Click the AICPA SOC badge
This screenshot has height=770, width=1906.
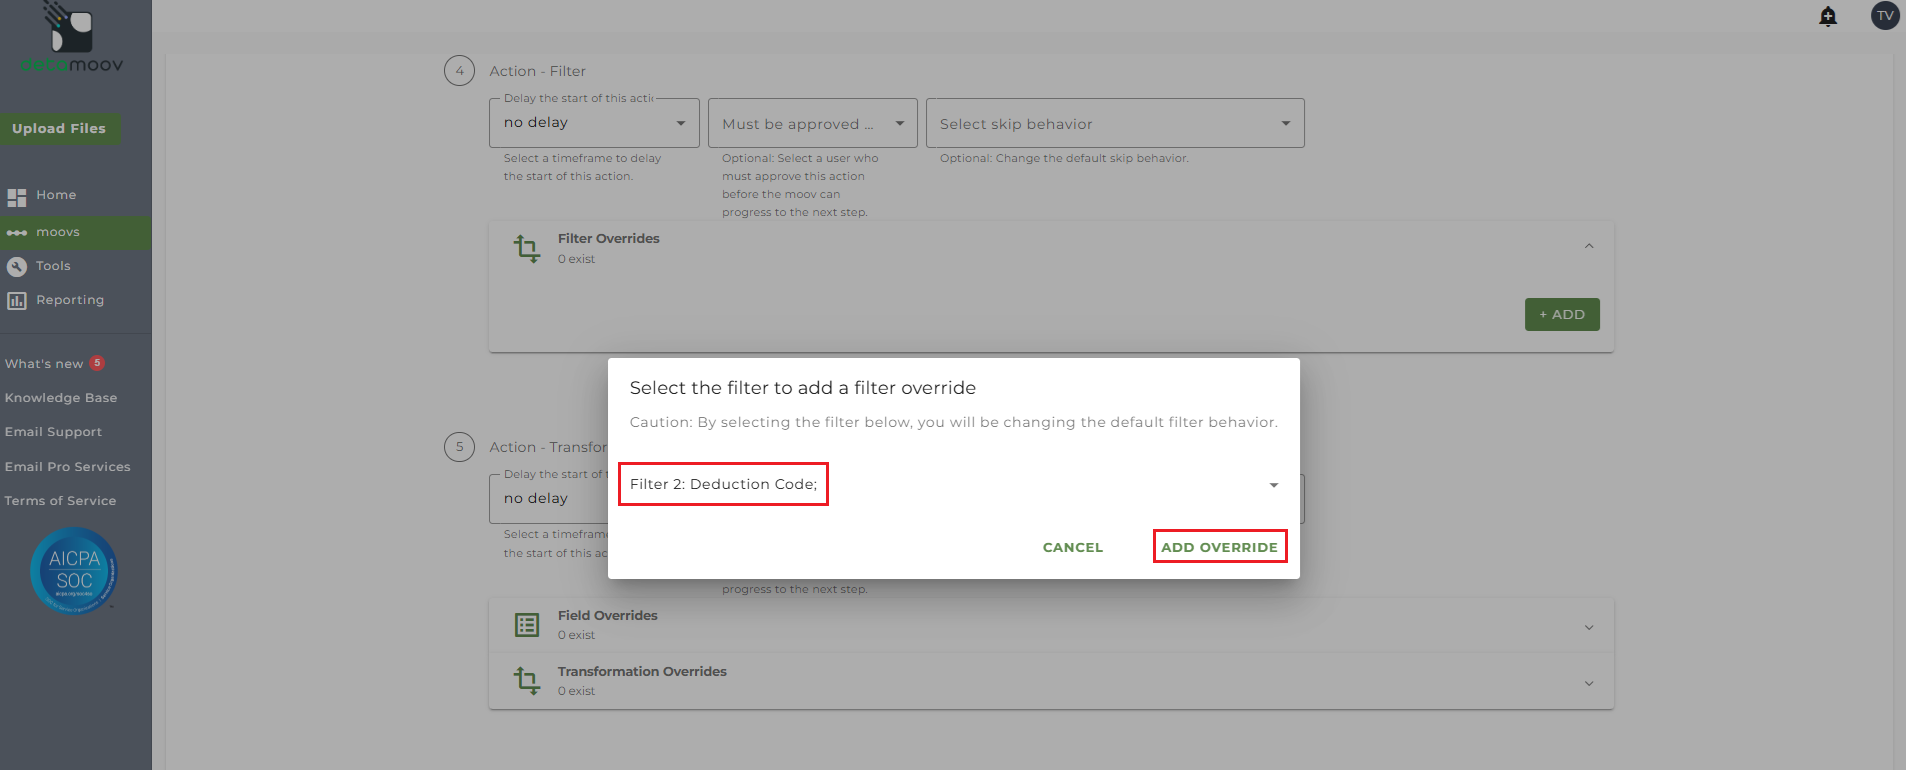74,571
